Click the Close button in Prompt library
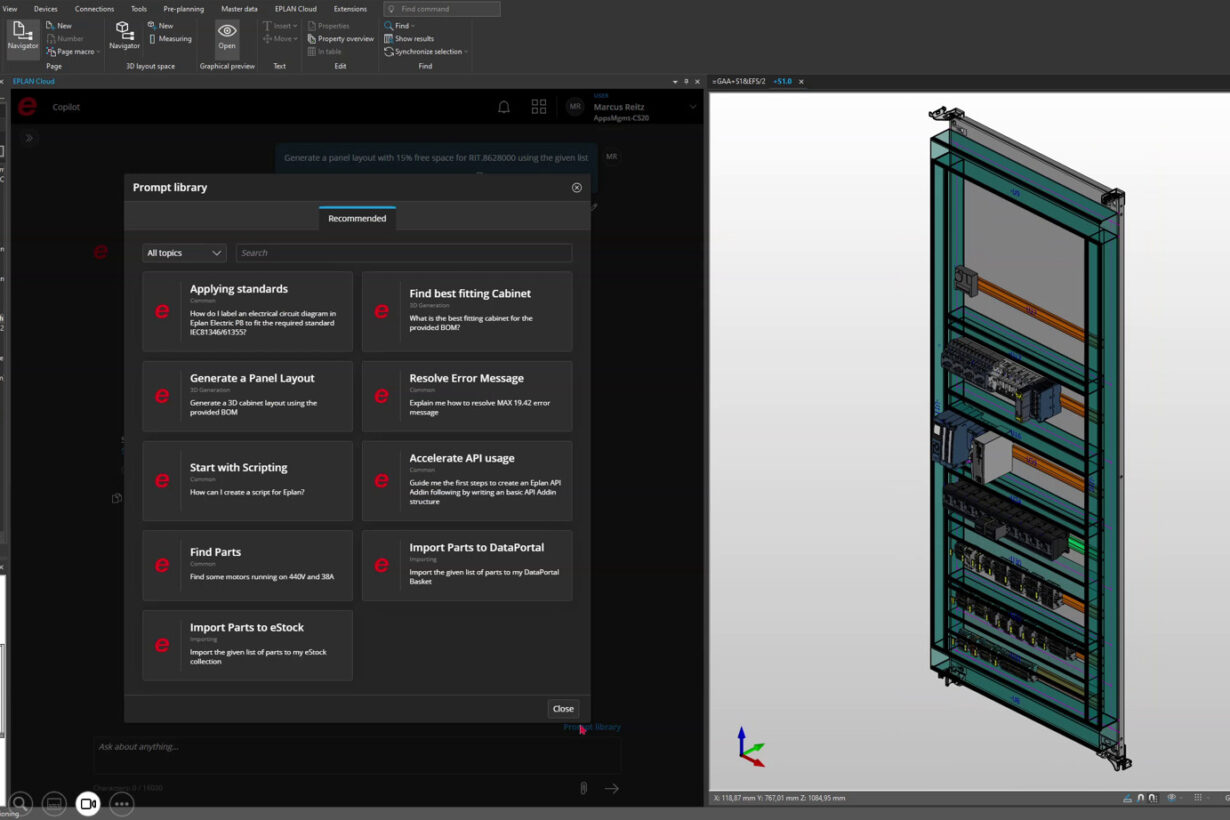 tap(563, 708)
